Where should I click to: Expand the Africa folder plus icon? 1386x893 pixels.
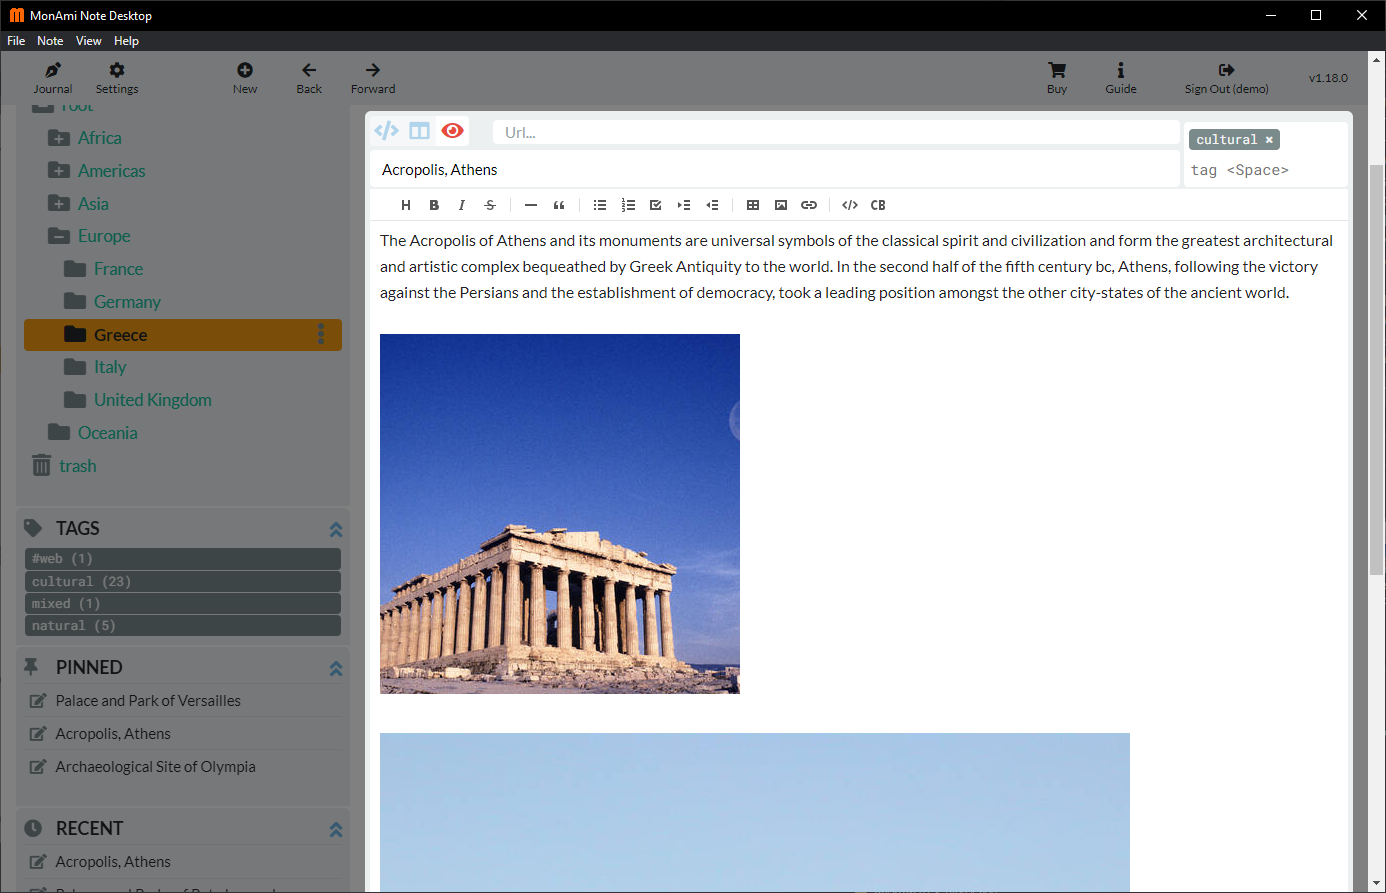[x=59, y=138]
